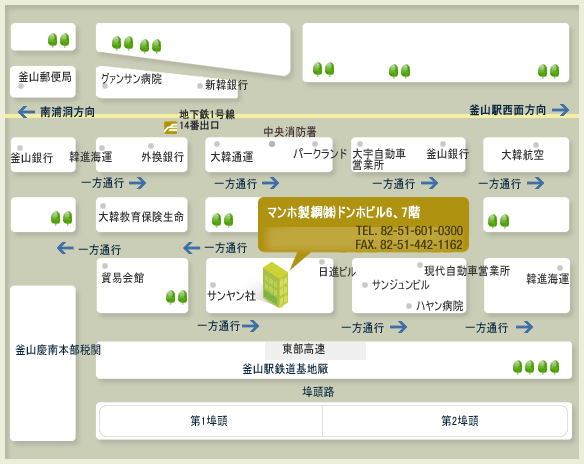
Task: Click the tree pair beside 貿易会館
Action: click(176, 297)
